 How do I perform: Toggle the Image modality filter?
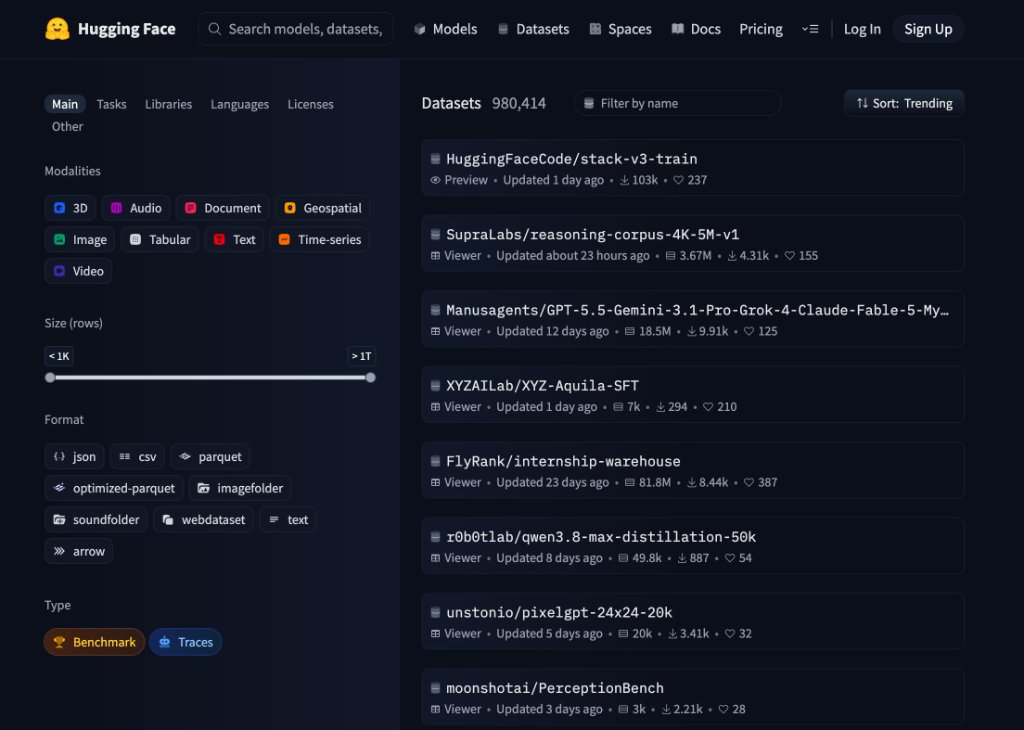pyautogui.click(x=80, y=240)
